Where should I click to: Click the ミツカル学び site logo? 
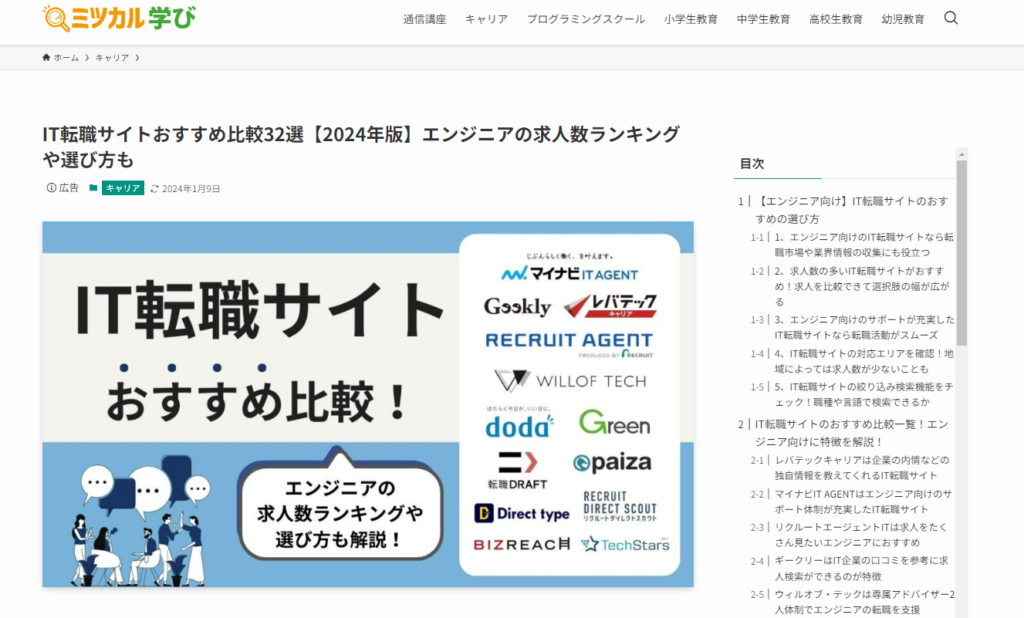(x=119, y=18)
